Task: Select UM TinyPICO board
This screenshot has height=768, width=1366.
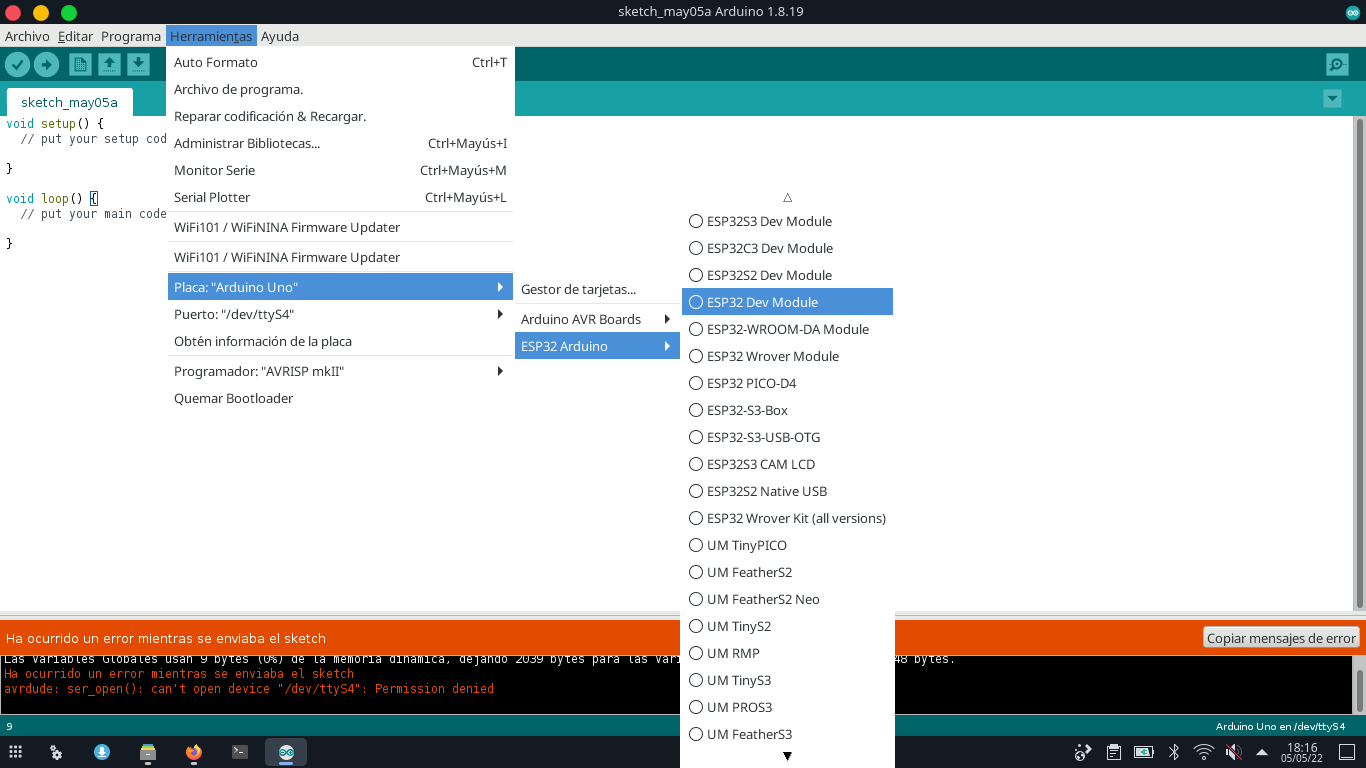Action: point(787,545)
